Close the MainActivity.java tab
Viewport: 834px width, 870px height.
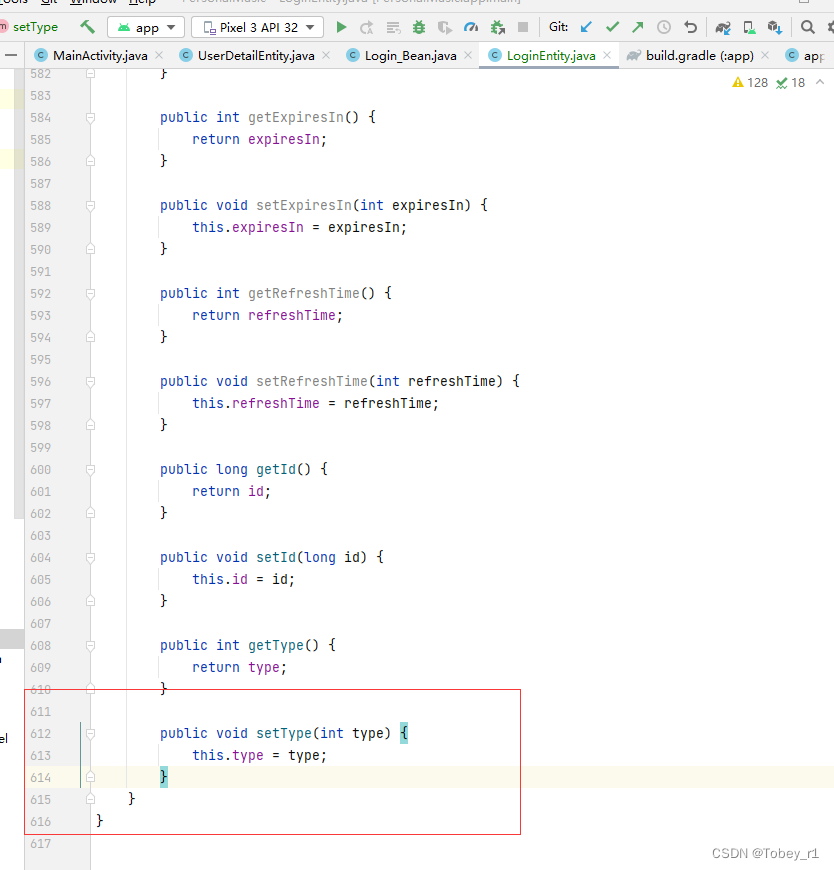point(159,55)
